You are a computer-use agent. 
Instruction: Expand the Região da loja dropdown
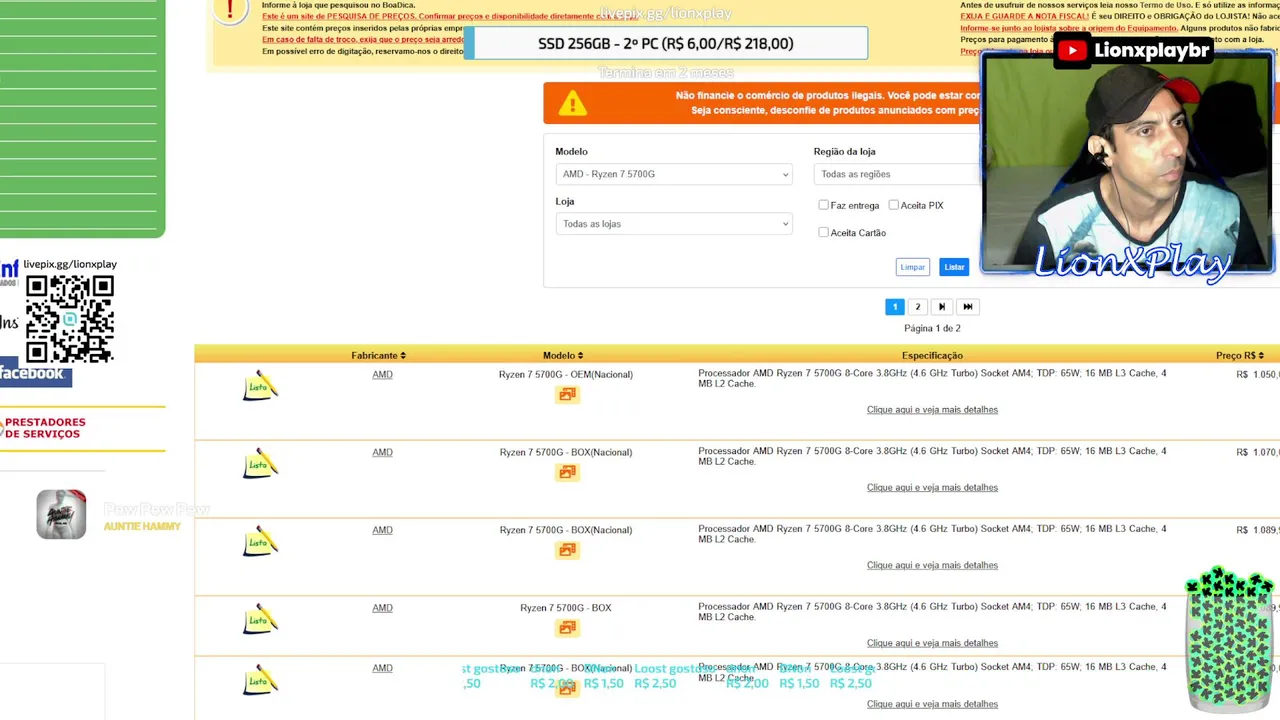pyautogui.click(x=898, y=174)
